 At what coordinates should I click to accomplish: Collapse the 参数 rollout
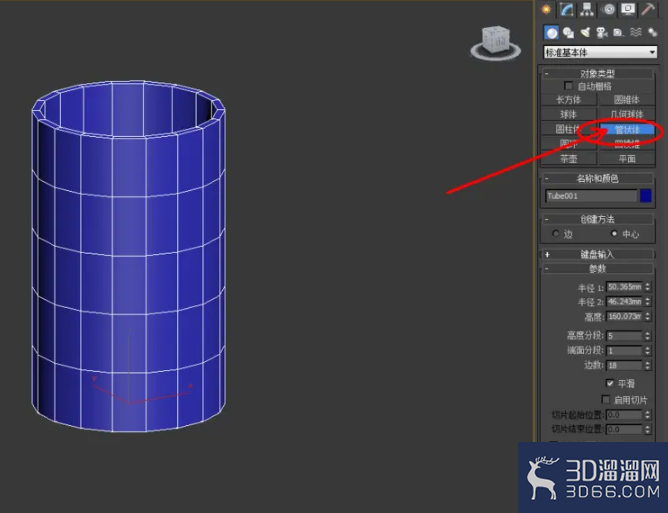click(597, 269)
